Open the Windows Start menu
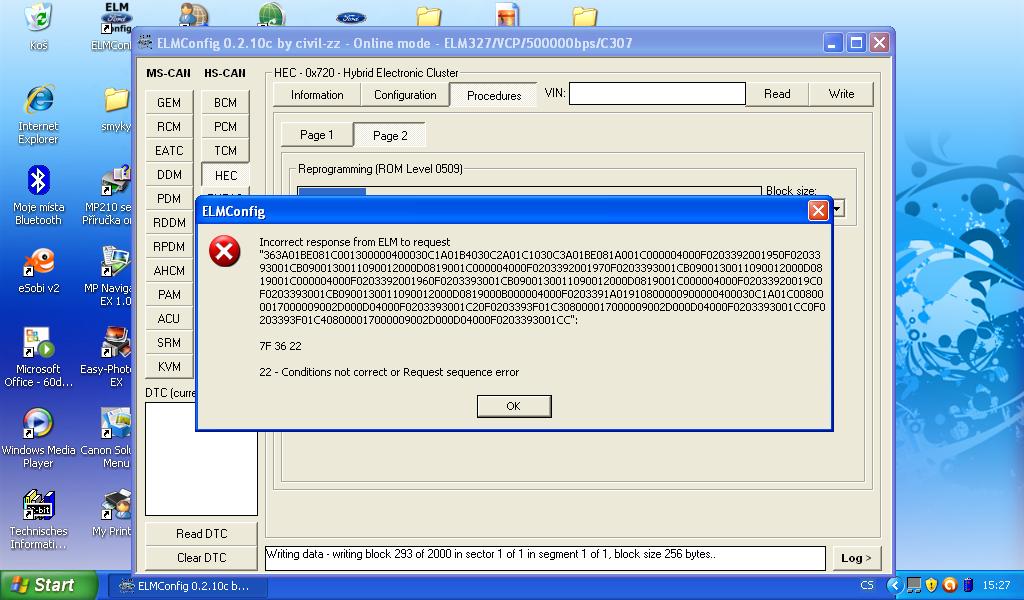 click(48, 586)
